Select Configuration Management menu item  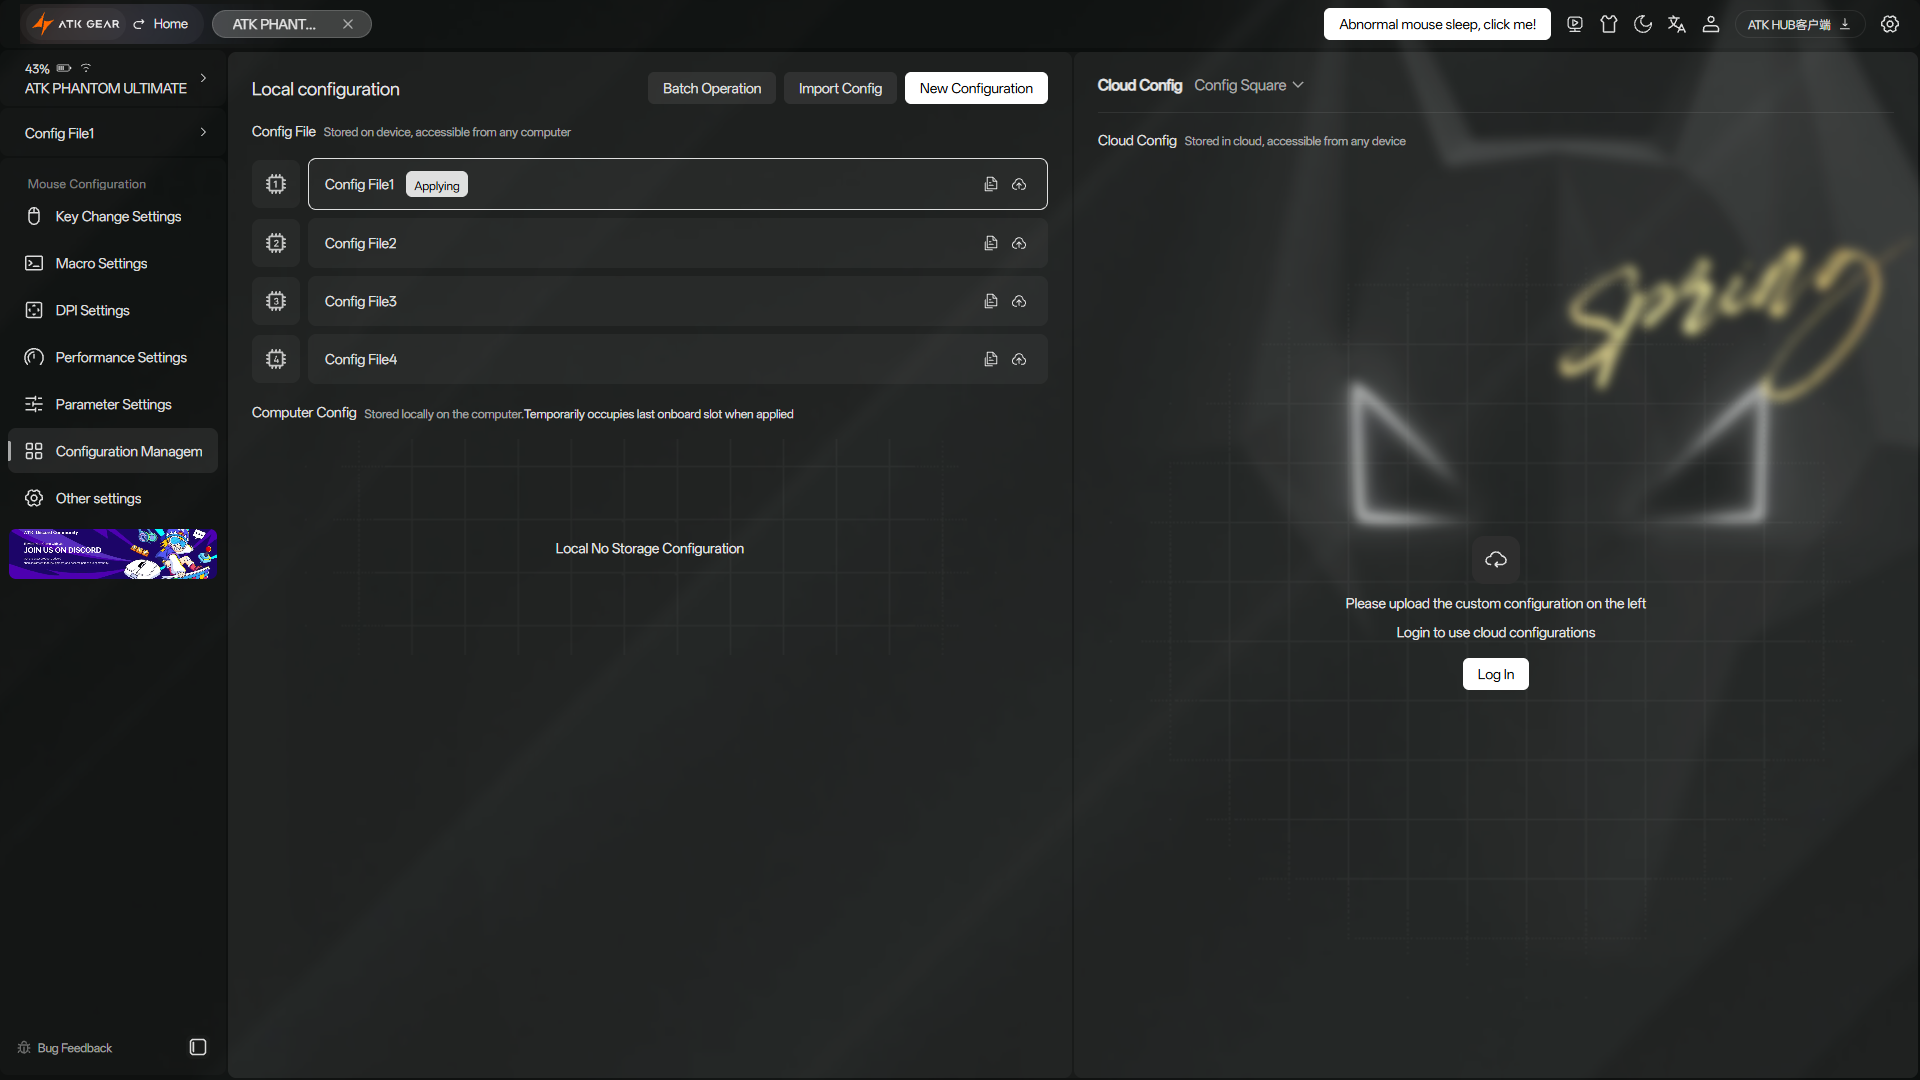[x=113, y=451]
